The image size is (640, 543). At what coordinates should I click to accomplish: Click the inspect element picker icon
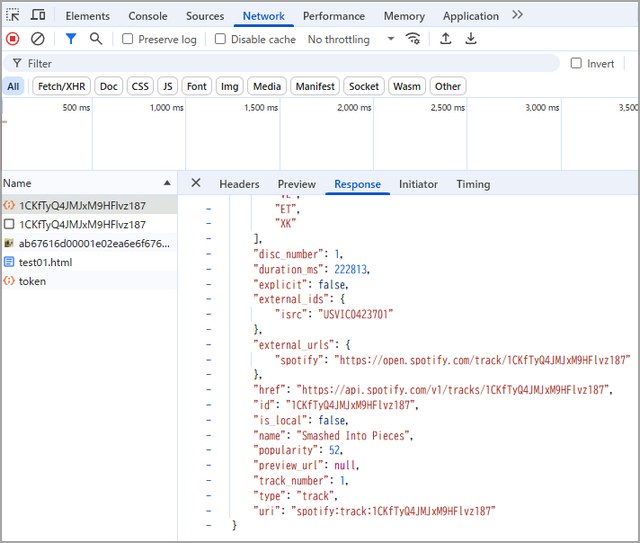tap(13, 16)
